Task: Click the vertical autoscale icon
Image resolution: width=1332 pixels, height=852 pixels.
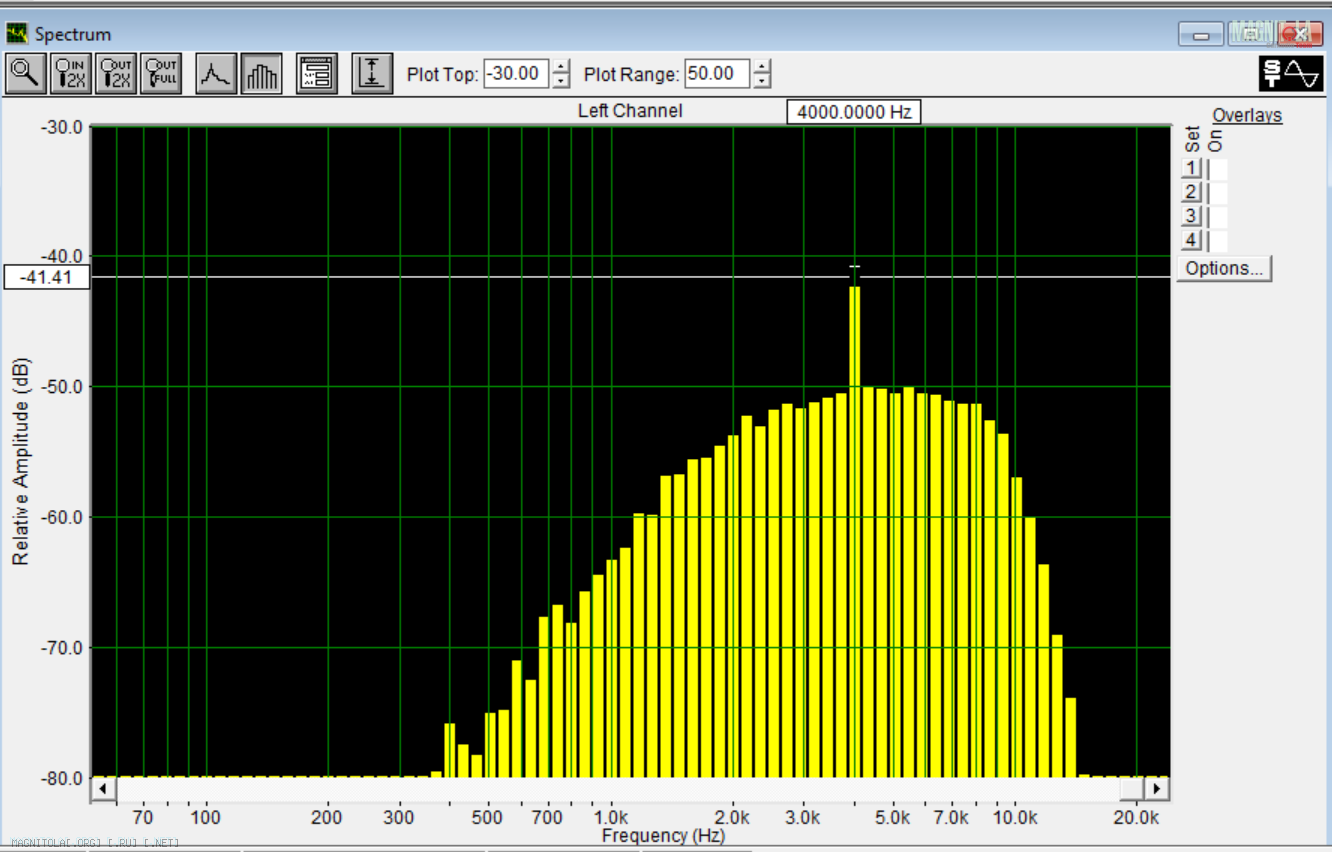Action: [x=372, y=74]
